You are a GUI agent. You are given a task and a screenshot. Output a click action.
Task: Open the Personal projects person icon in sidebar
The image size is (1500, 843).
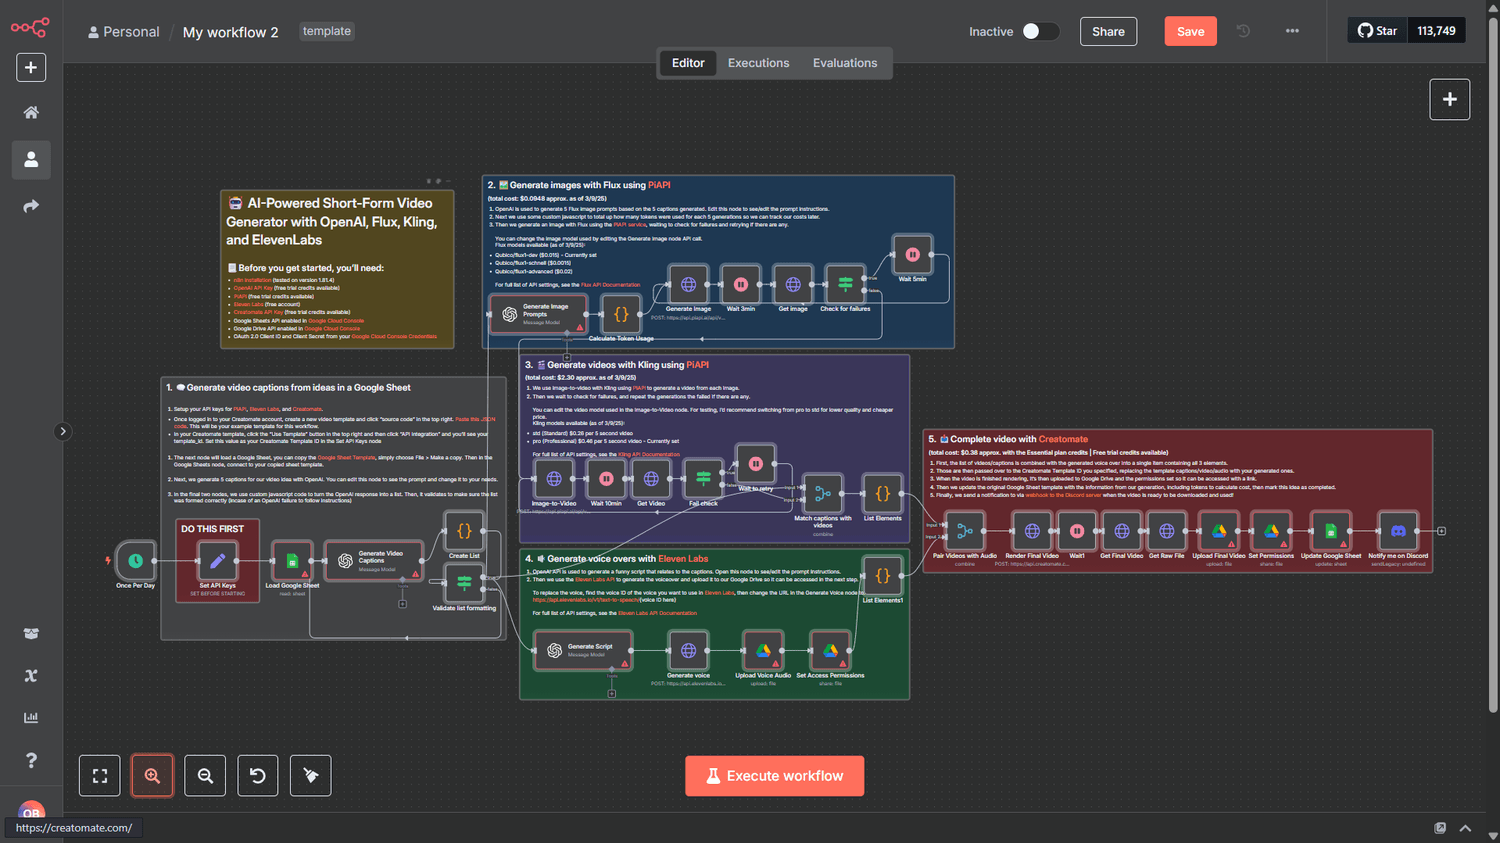(31, 159)
